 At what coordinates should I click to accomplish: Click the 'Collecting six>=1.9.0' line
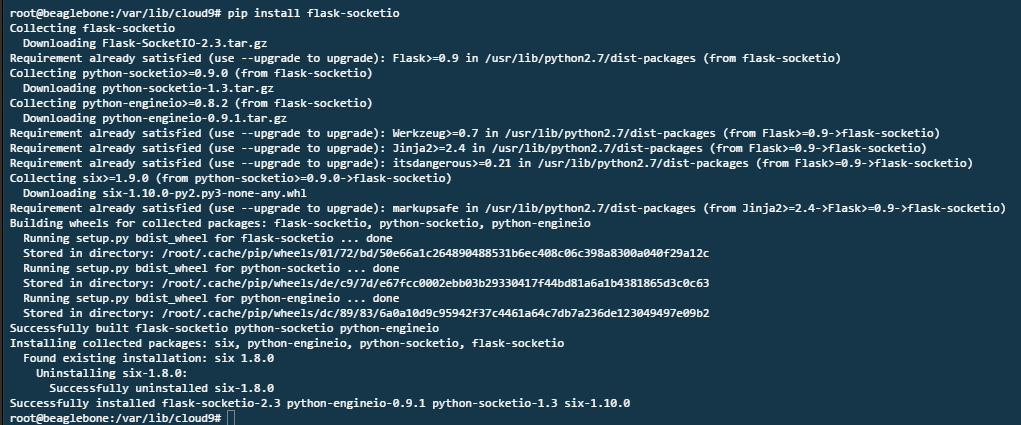(231, 178)
